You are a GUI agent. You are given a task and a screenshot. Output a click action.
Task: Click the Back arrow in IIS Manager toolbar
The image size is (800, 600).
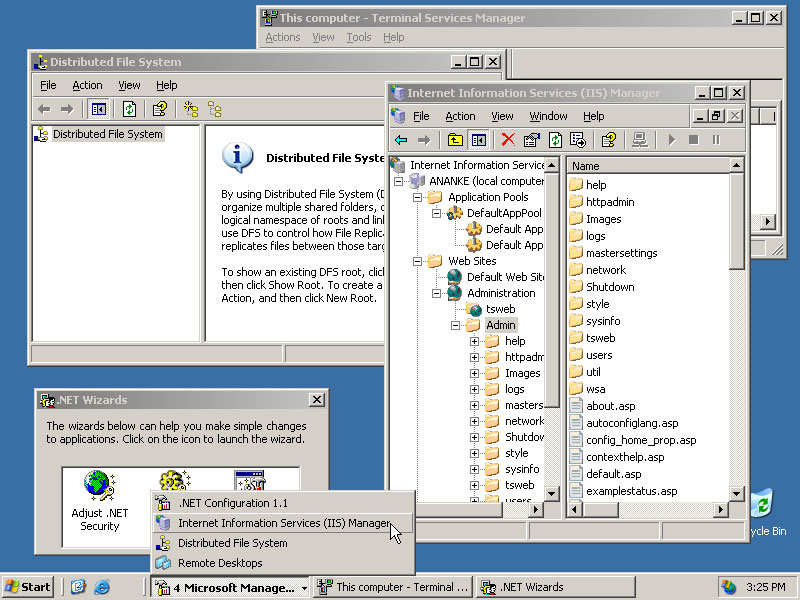pyautogui.click(x=401, y=140)
